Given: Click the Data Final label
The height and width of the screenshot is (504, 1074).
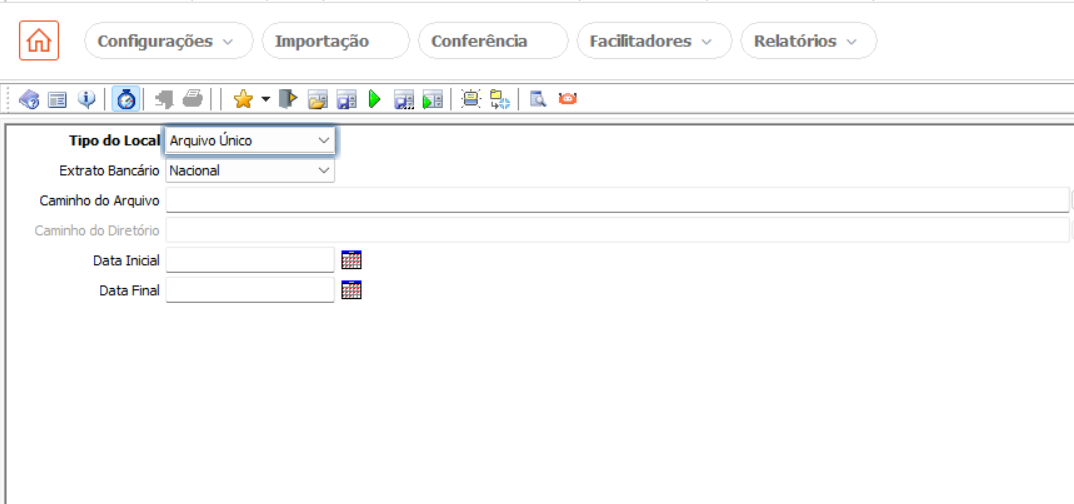Looking at the screenshot, I should [x=129, y=291].
